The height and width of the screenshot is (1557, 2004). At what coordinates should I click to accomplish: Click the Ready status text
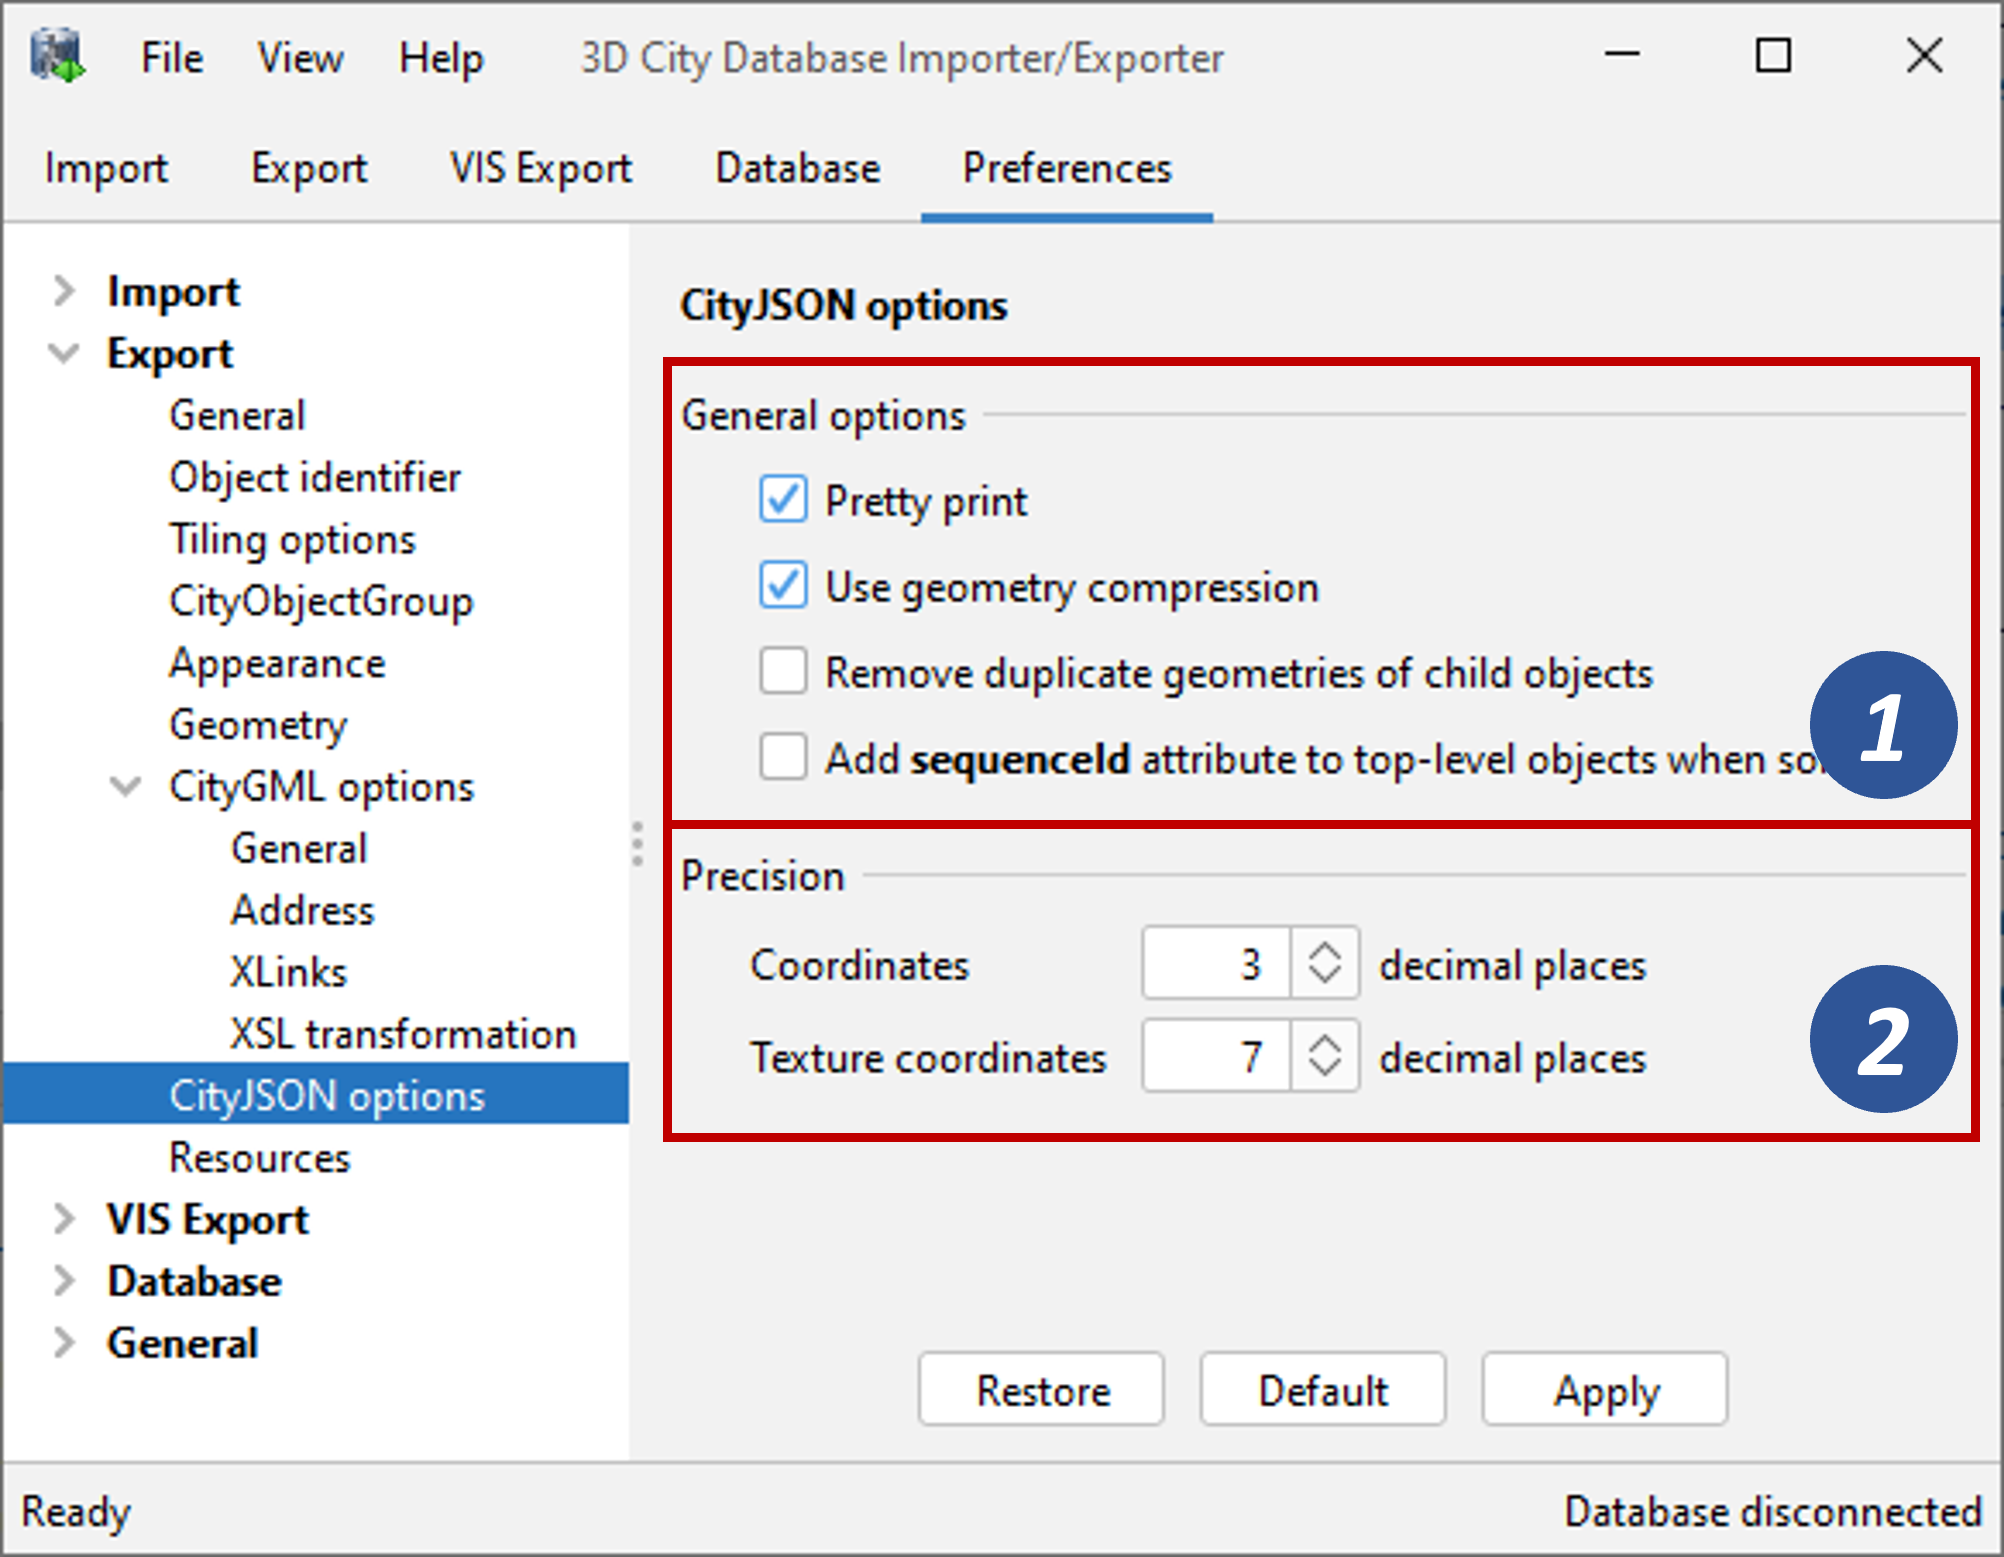tap(76, 1512)
